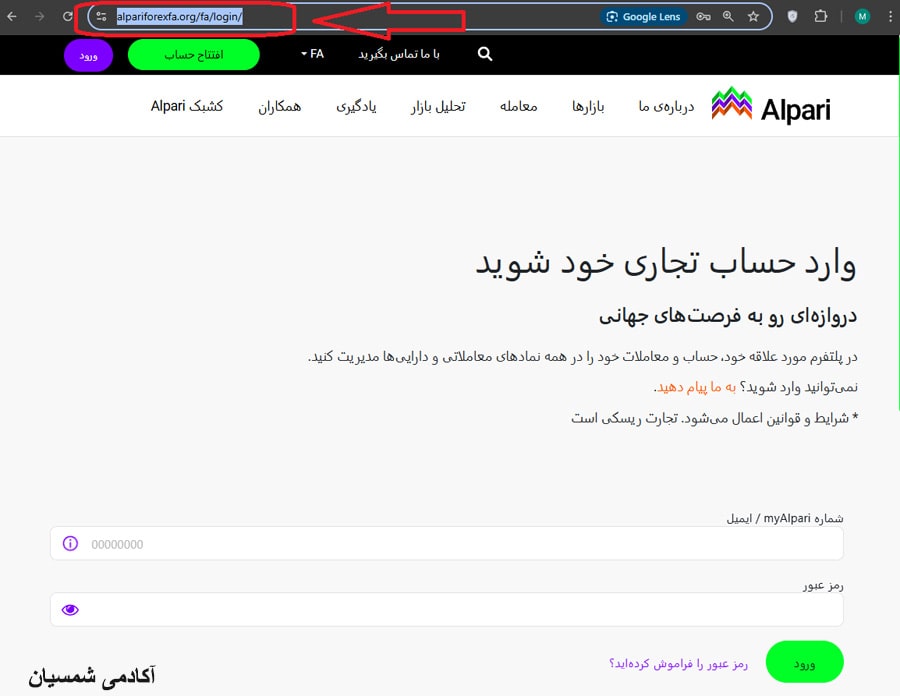The height and width of the screenshot is (696, 900).
Task: Open the معامله menu item
Action: click(518, 106)
